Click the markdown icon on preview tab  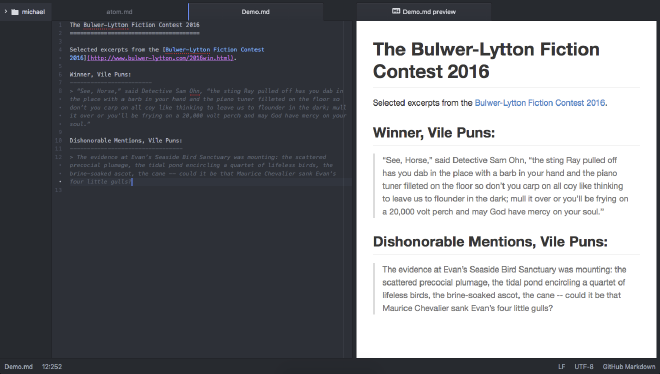tap(396, 11)
